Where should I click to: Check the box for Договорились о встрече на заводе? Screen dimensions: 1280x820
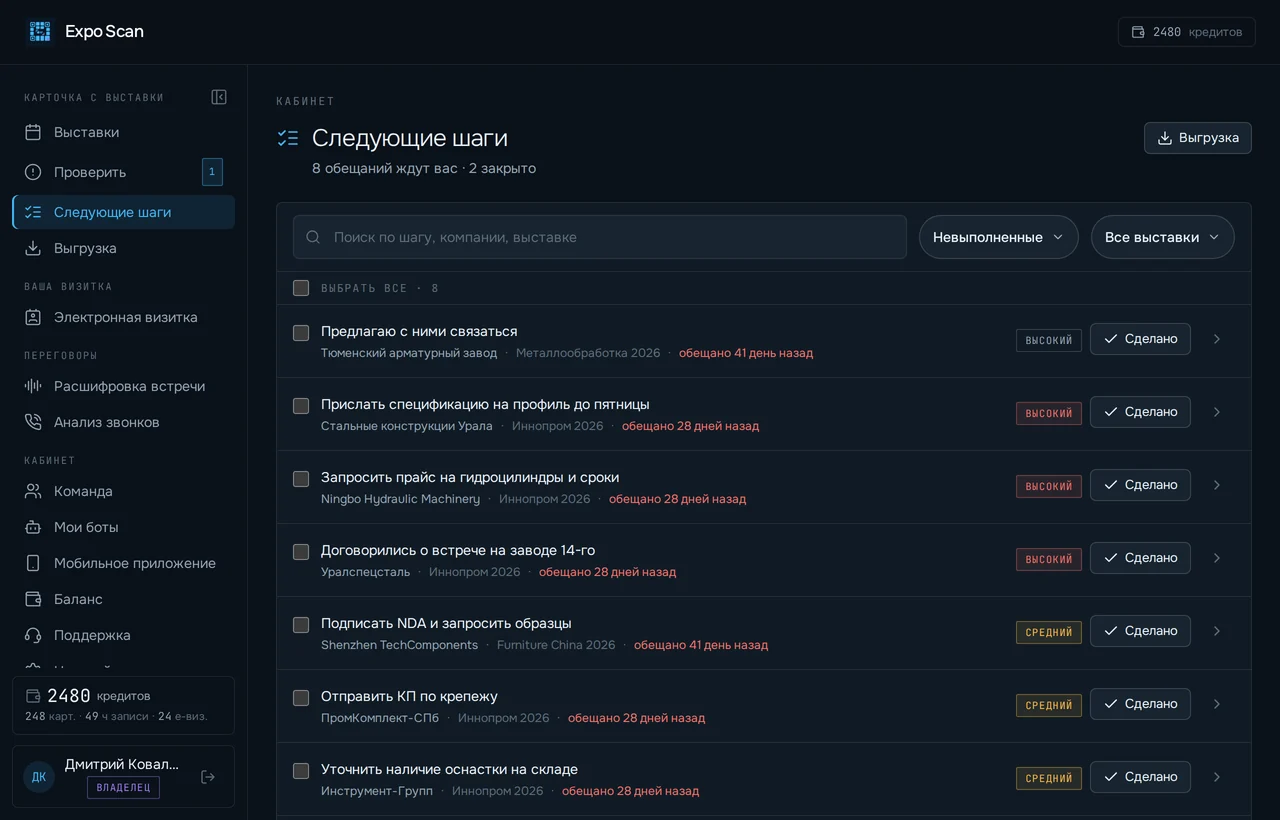pos(301,552)
